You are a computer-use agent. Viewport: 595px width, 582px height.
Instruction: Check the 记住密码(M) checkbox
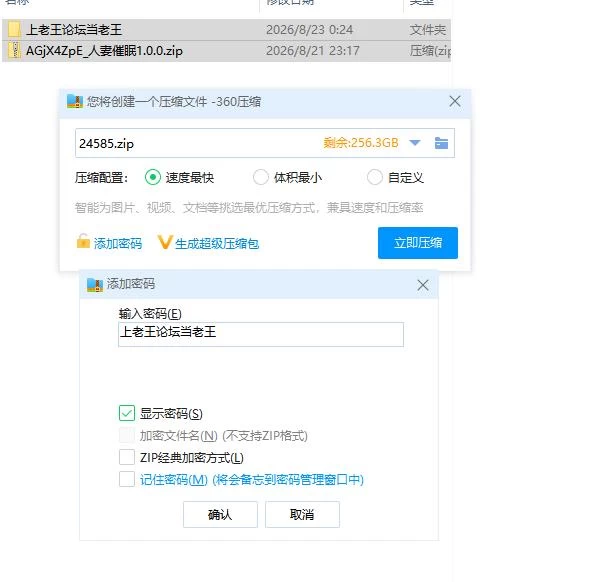pos(127,479)
